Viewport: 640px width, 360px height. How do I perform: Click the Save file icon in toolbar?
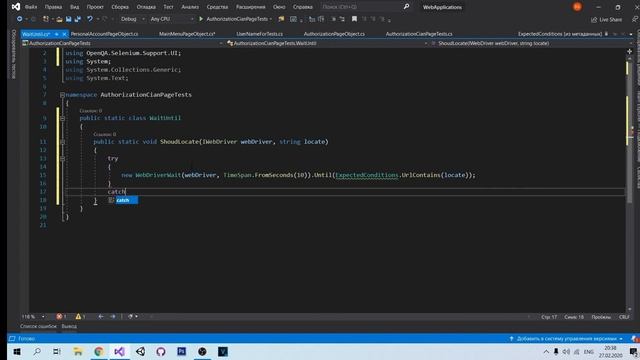click(x=68, y=19)
